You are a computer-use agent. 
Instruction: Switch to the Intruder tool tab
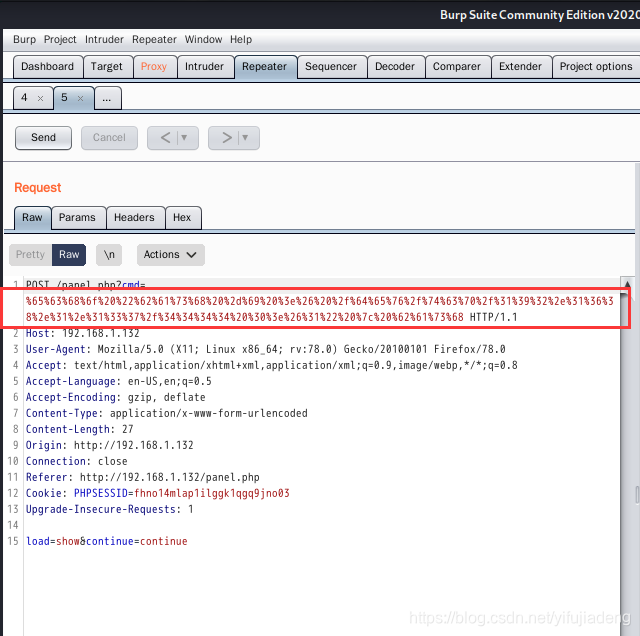pyautogui.click(x=205, y=67)
